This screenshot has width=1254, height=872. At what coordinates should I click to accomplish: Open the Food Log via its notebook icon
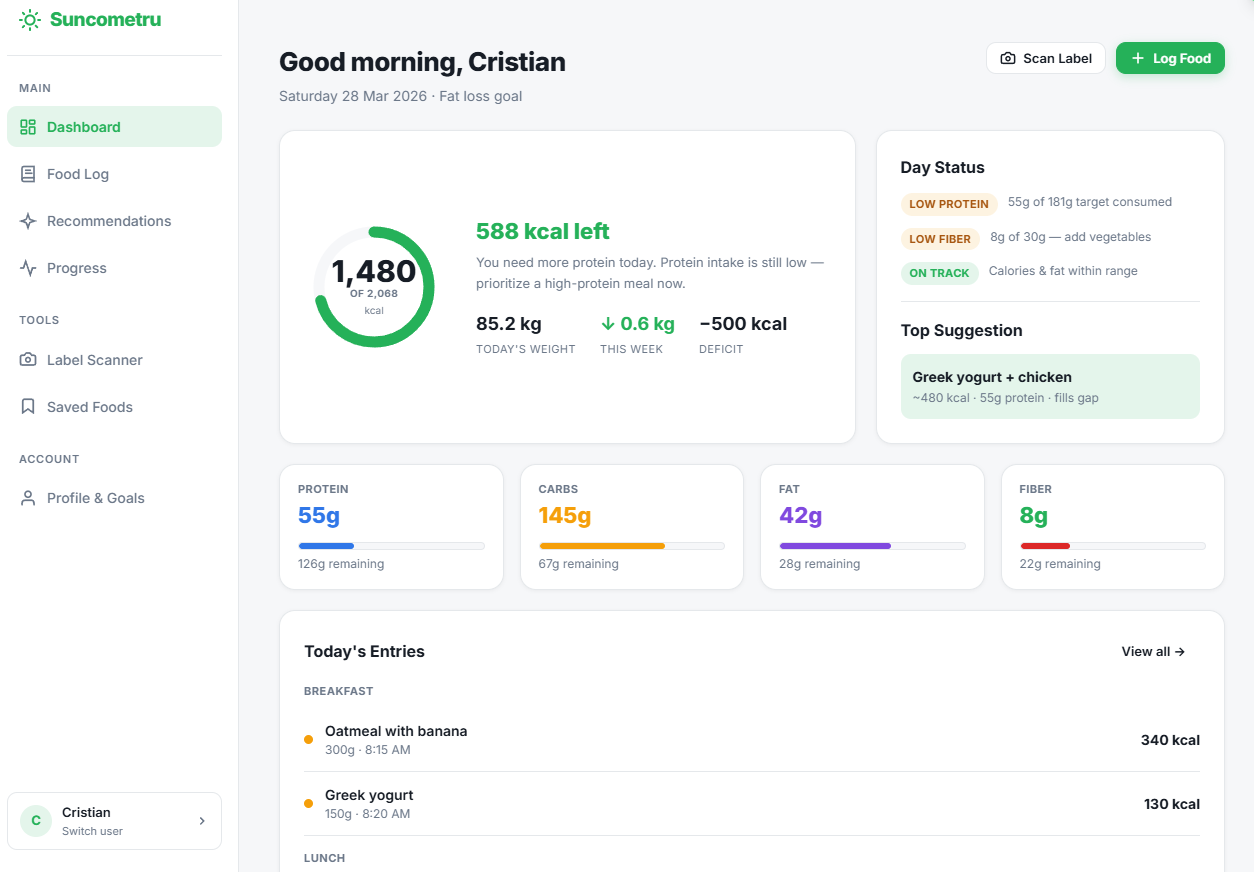pos(30,173)
